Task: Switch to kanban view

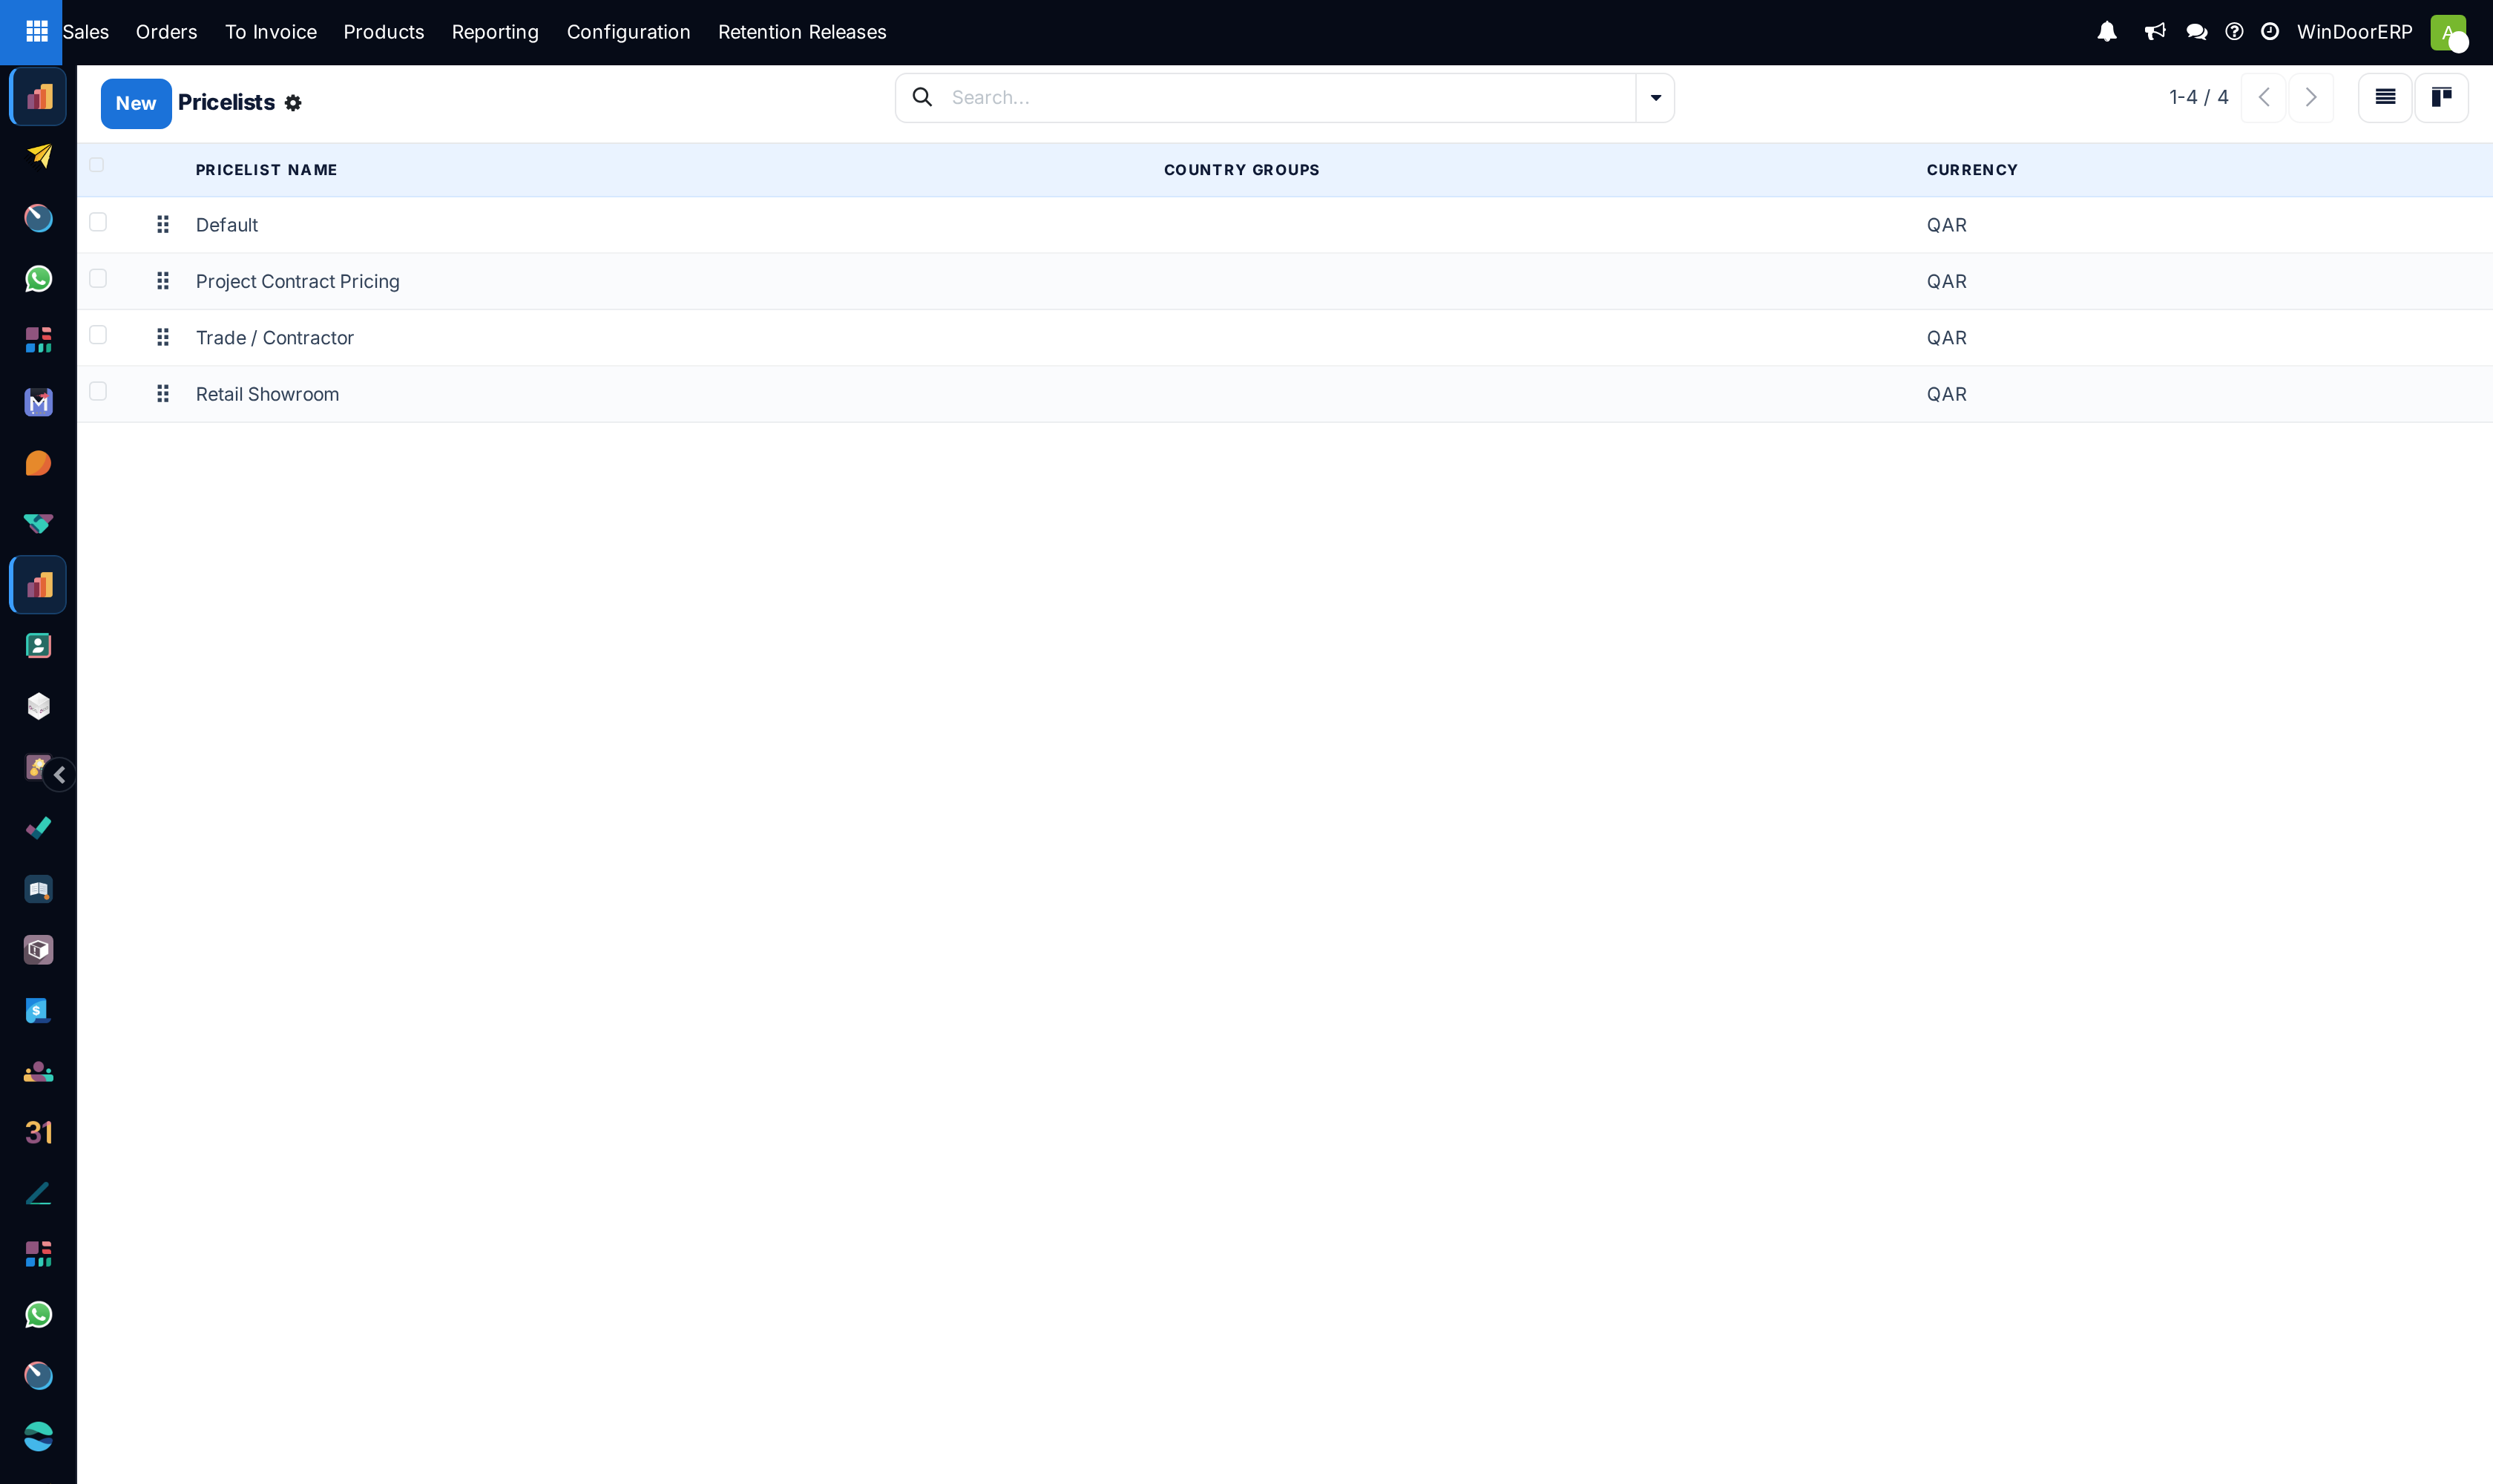Action: [x=2441, y=97]
